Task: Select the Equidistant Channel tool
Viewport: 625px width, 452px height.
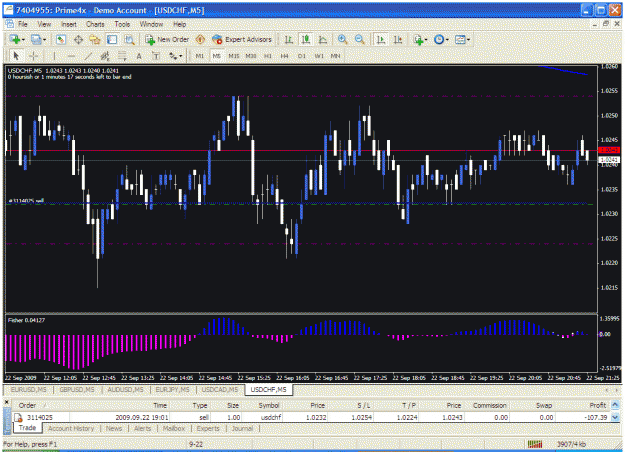Action: coord(105,56)
